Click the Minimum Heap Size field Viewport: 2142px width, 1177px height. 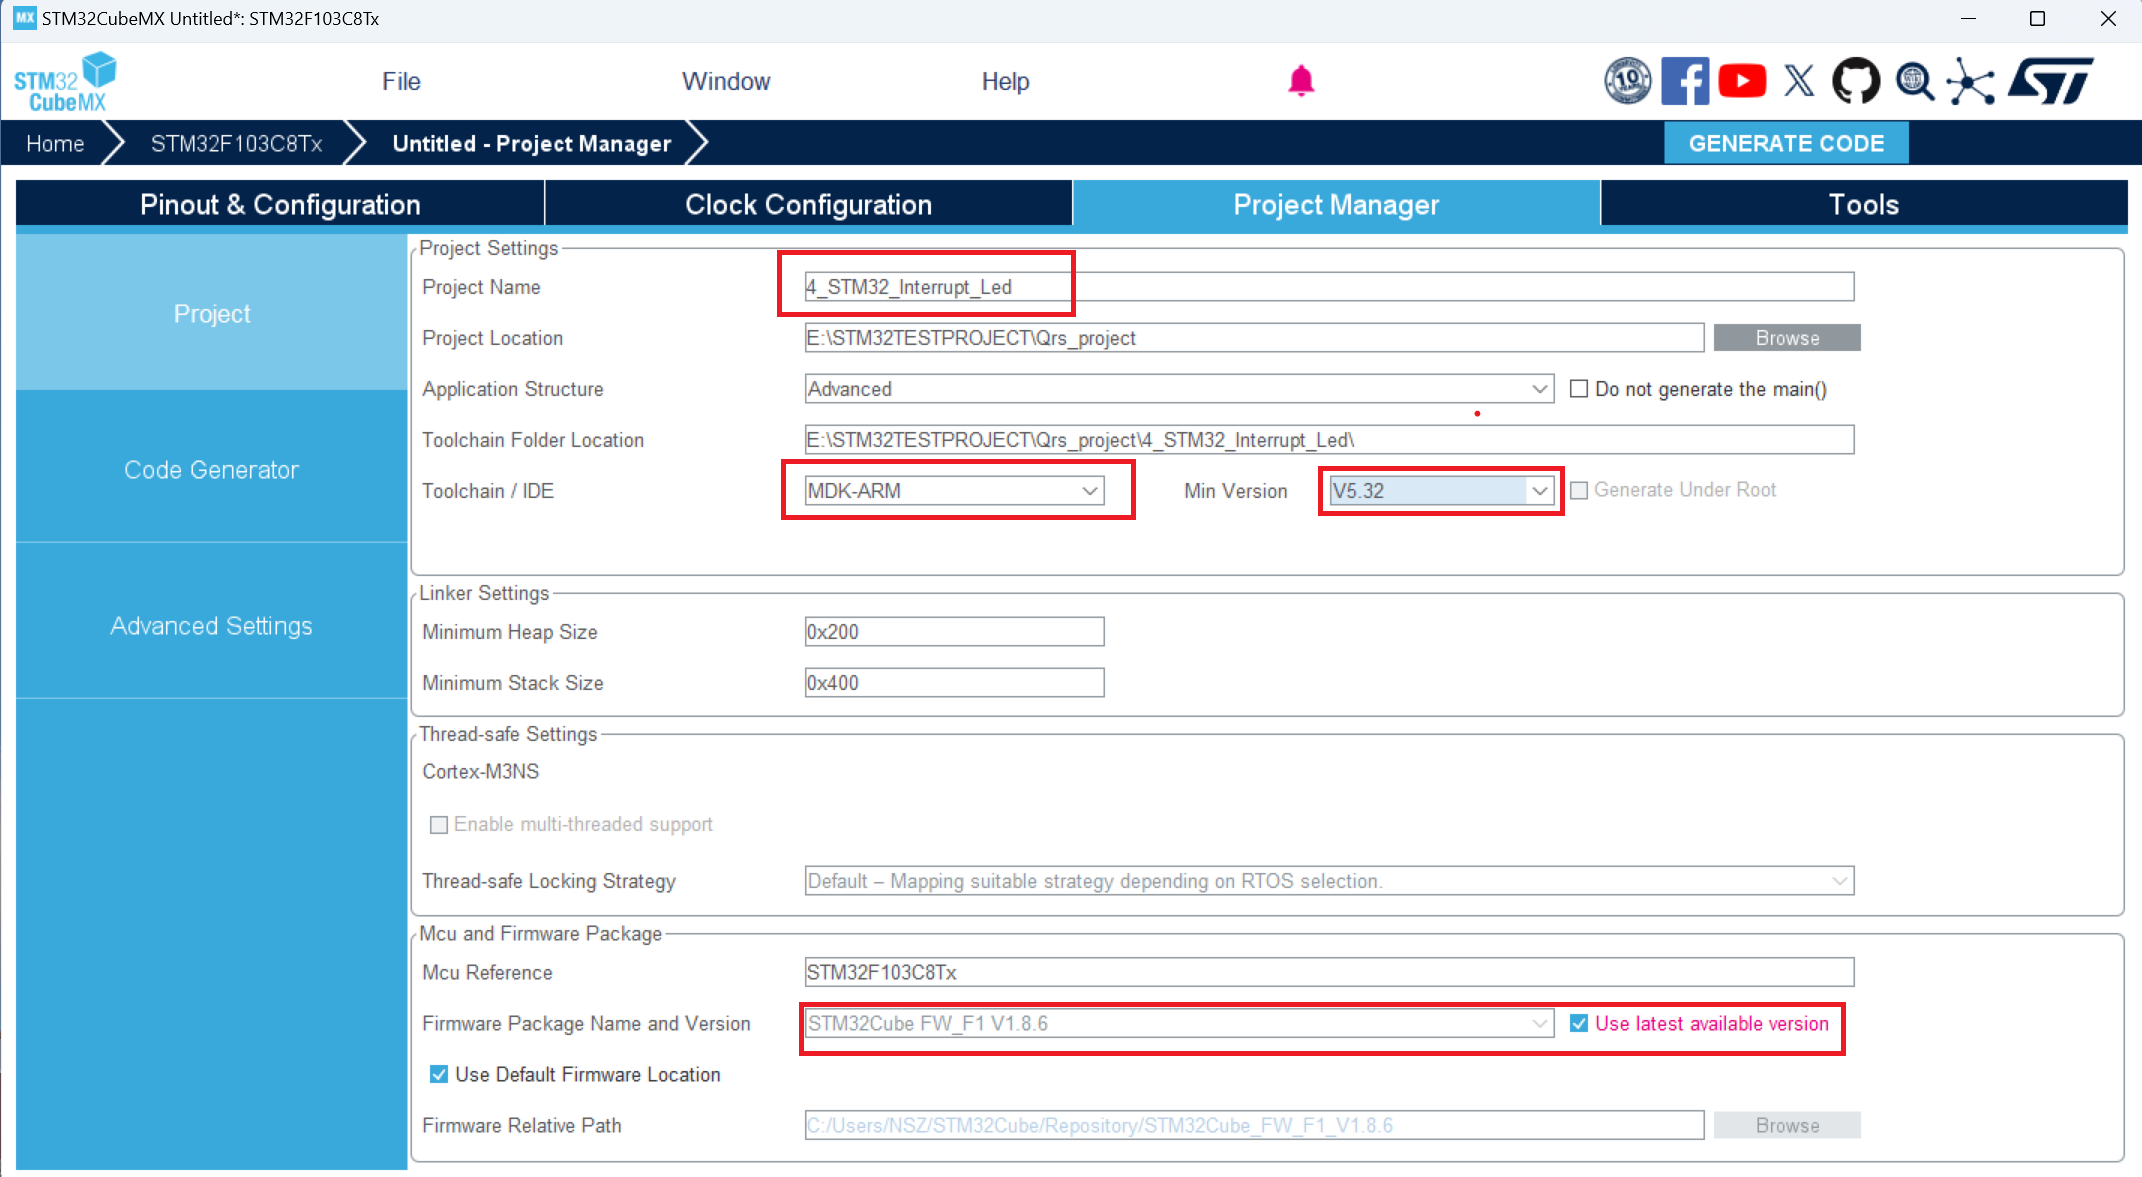[x=953, y=632]
